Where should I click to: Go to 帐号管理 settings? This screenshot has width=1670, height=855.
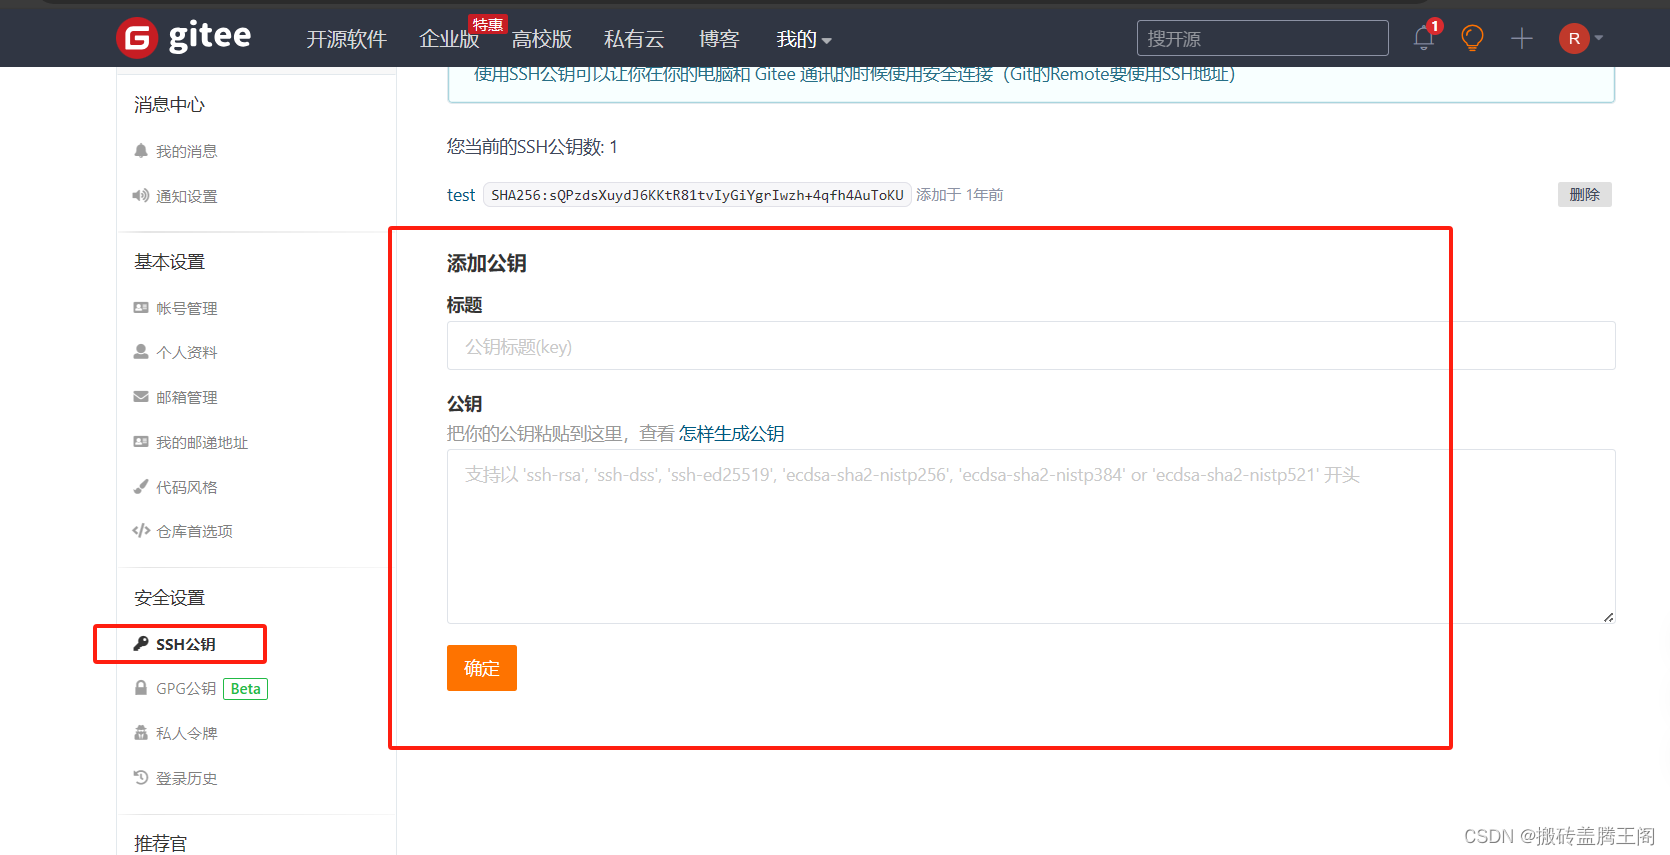pos(186,308)
